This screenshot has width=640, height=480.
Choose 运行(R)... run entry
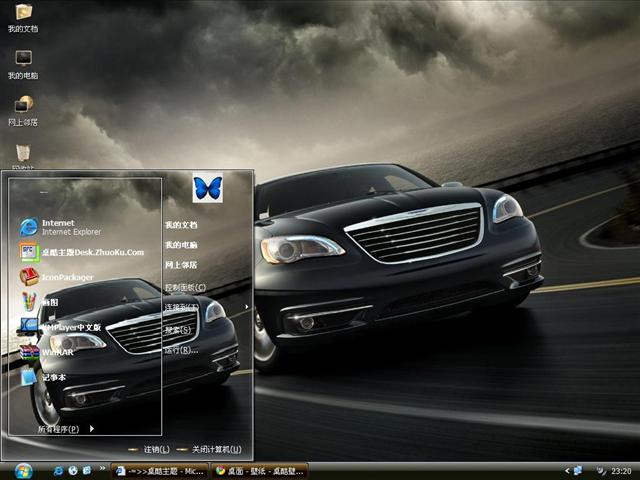pos(181,350)
